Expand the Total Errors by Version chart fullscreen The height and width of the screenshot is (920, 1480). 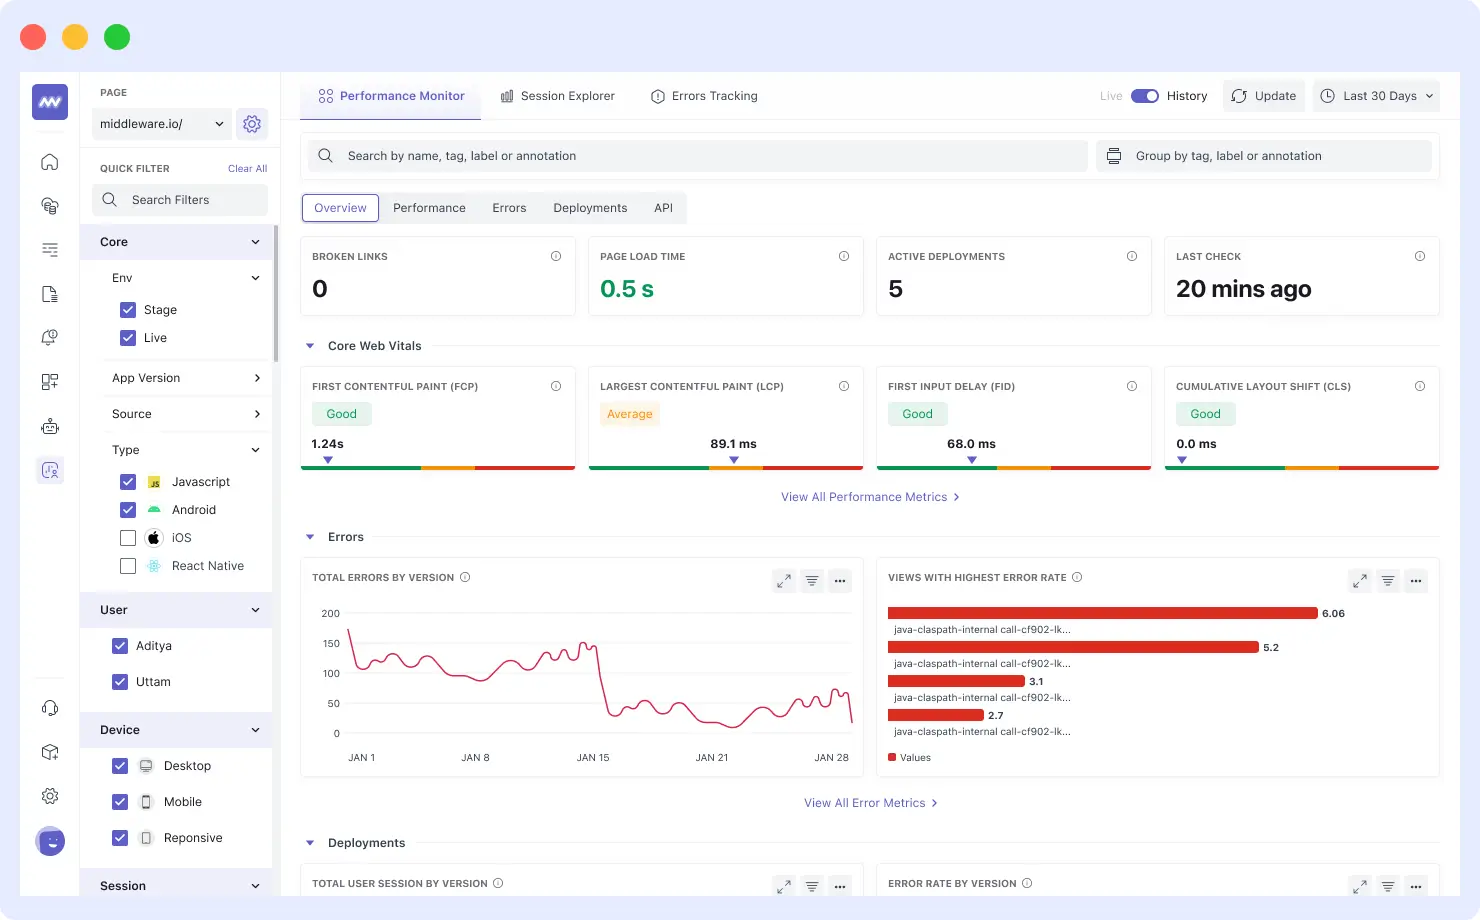point(783,580)
